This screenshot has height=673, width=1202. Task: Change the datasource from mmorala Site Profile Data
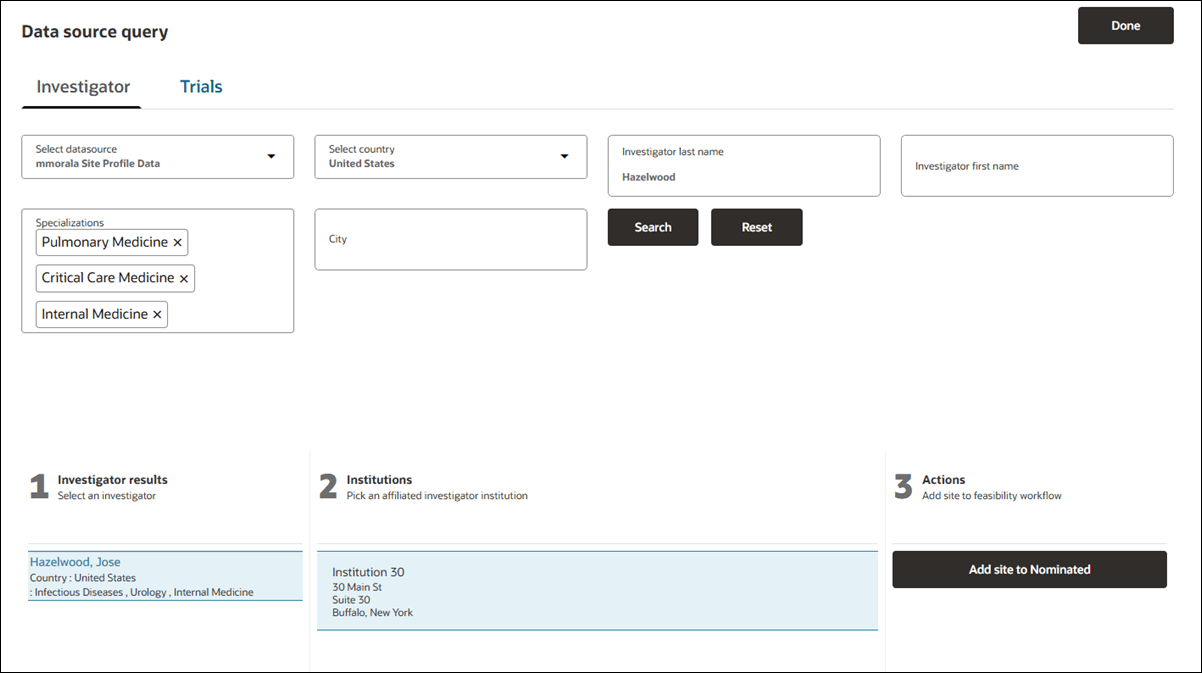point(140,162)
